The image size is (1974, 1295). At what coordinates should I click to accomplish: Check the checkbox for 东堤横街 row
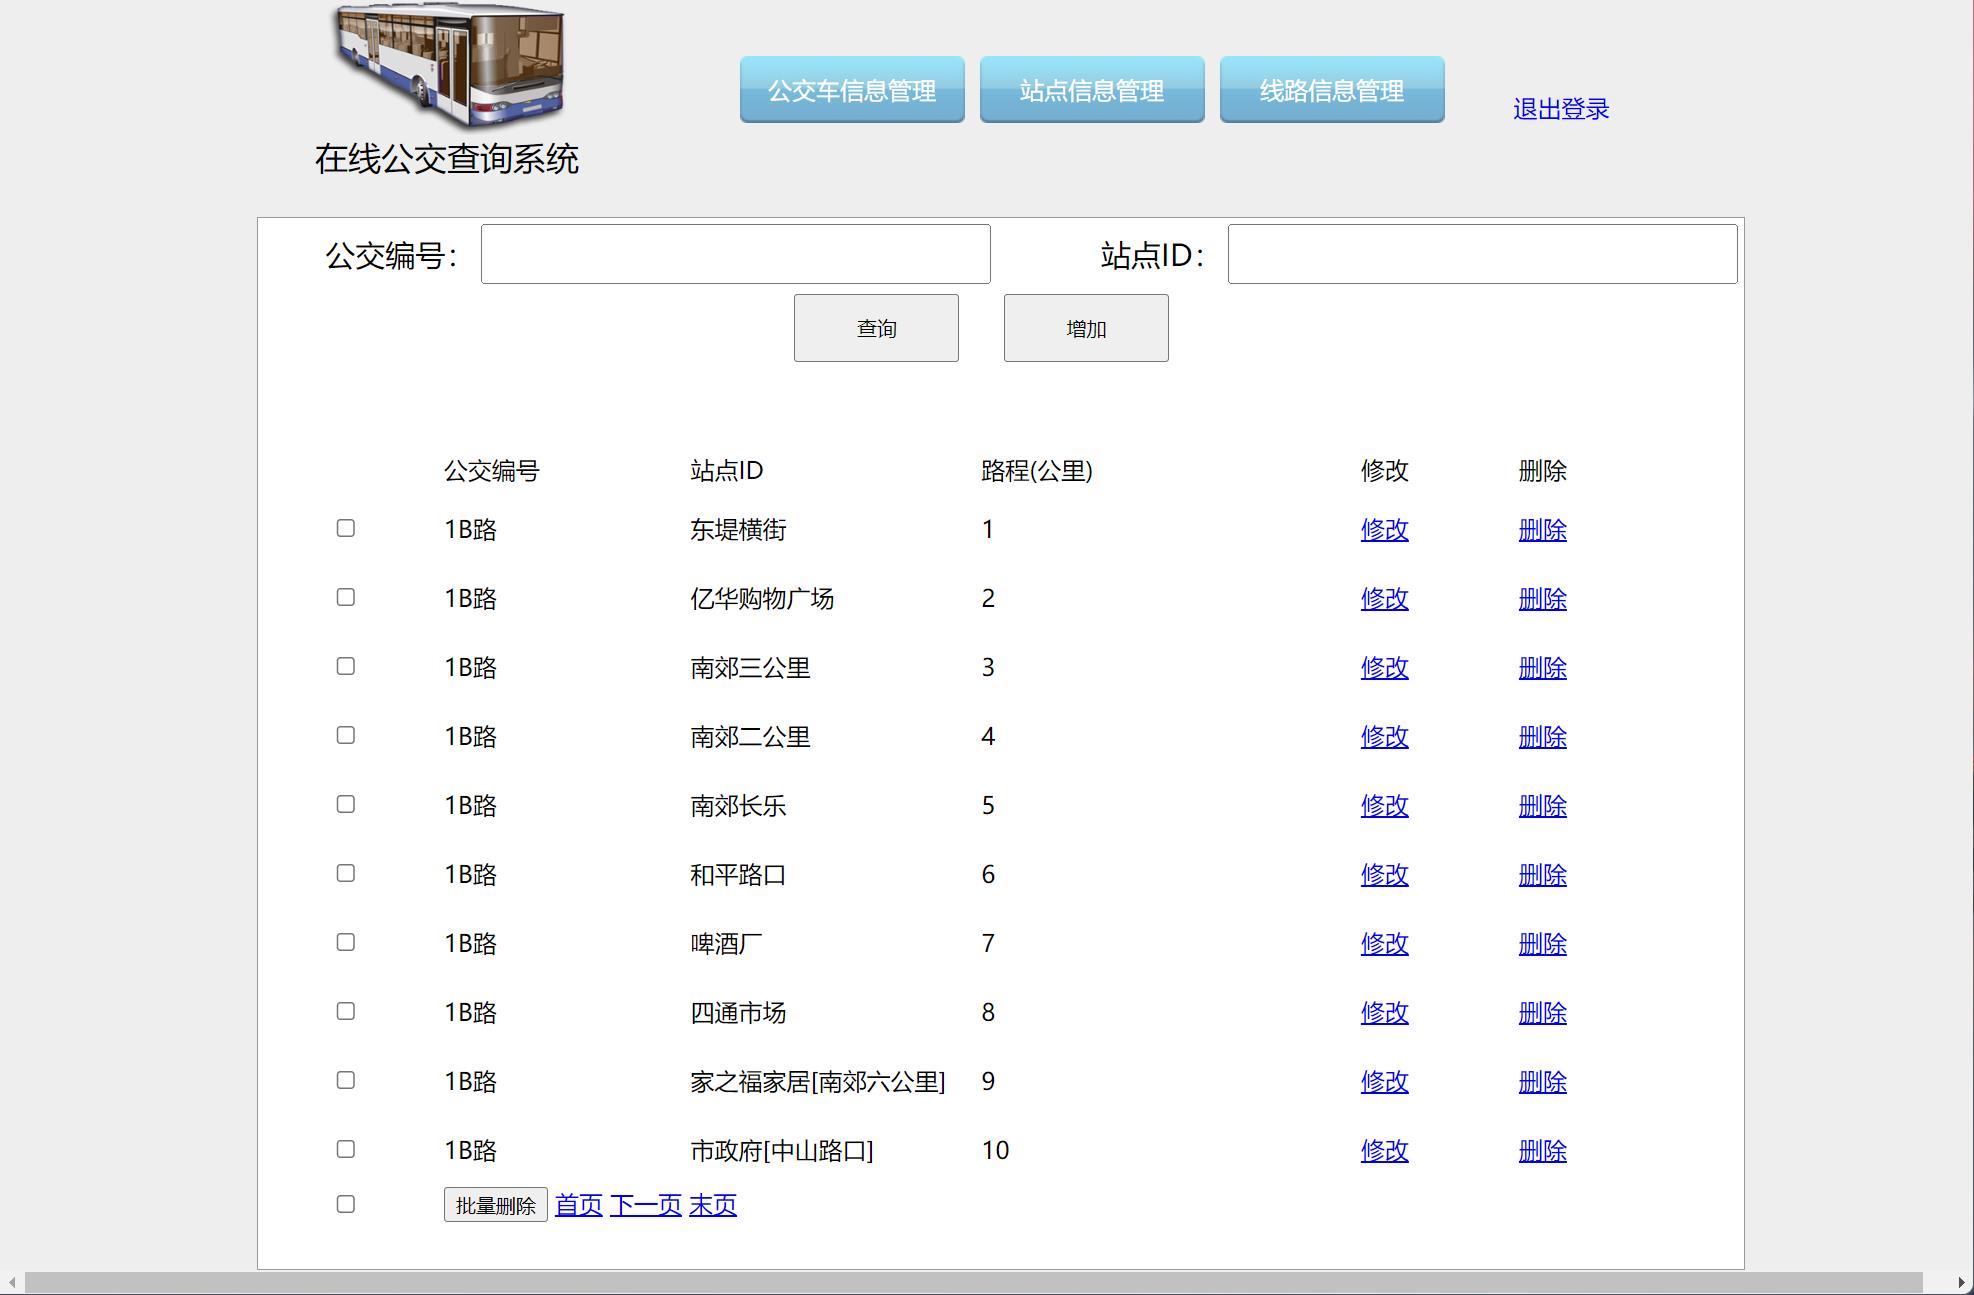pos(346,528)
